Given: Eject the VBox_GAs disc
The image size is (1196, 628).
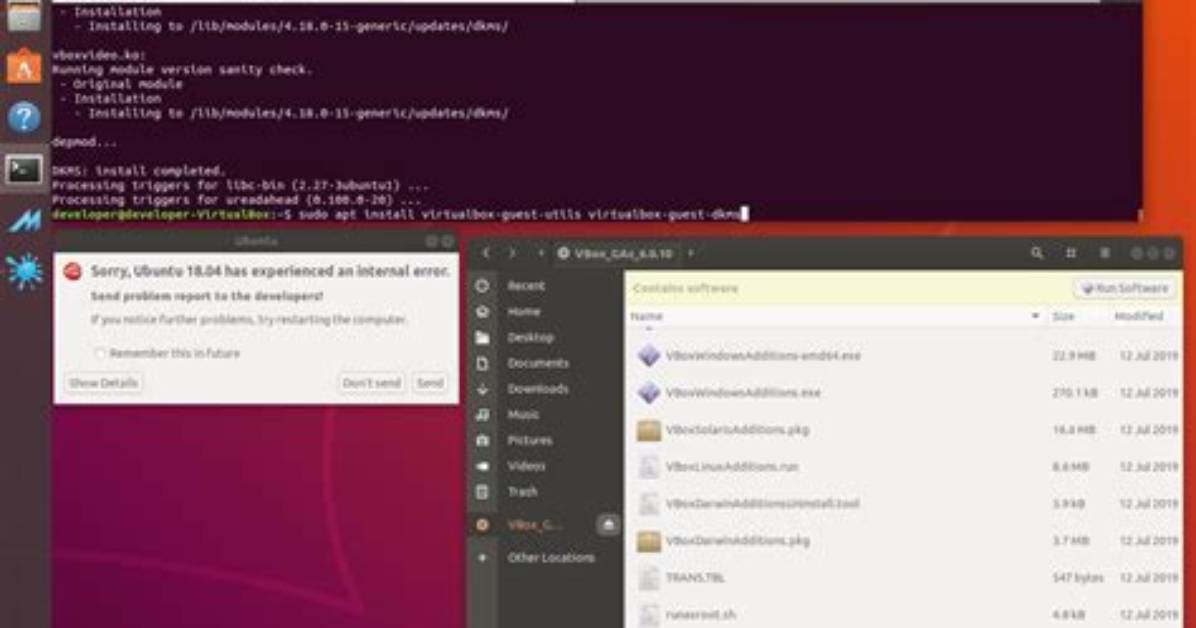Looking at the screenshot, I should pyautogui.click(x=608, y=525).
